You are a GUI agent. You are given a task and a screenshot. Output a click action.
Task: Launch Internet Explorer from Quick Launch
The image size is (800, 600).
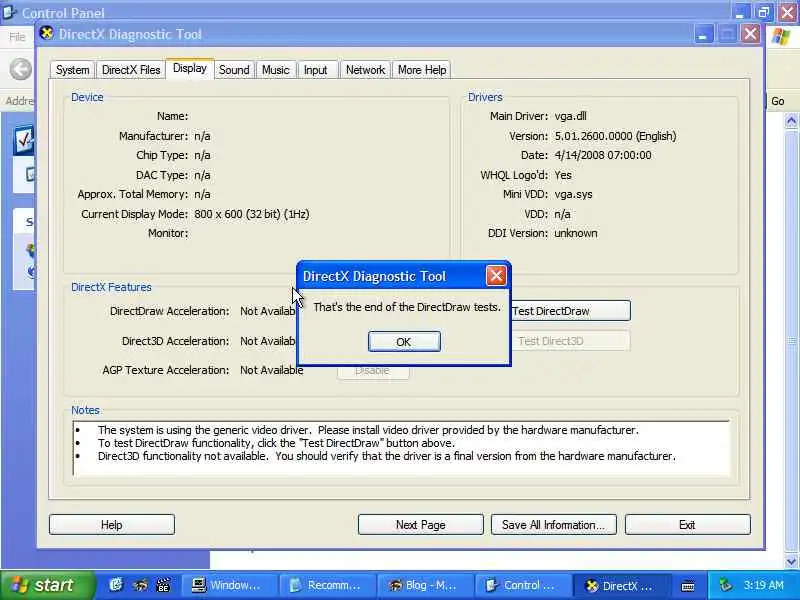point(116,585)
